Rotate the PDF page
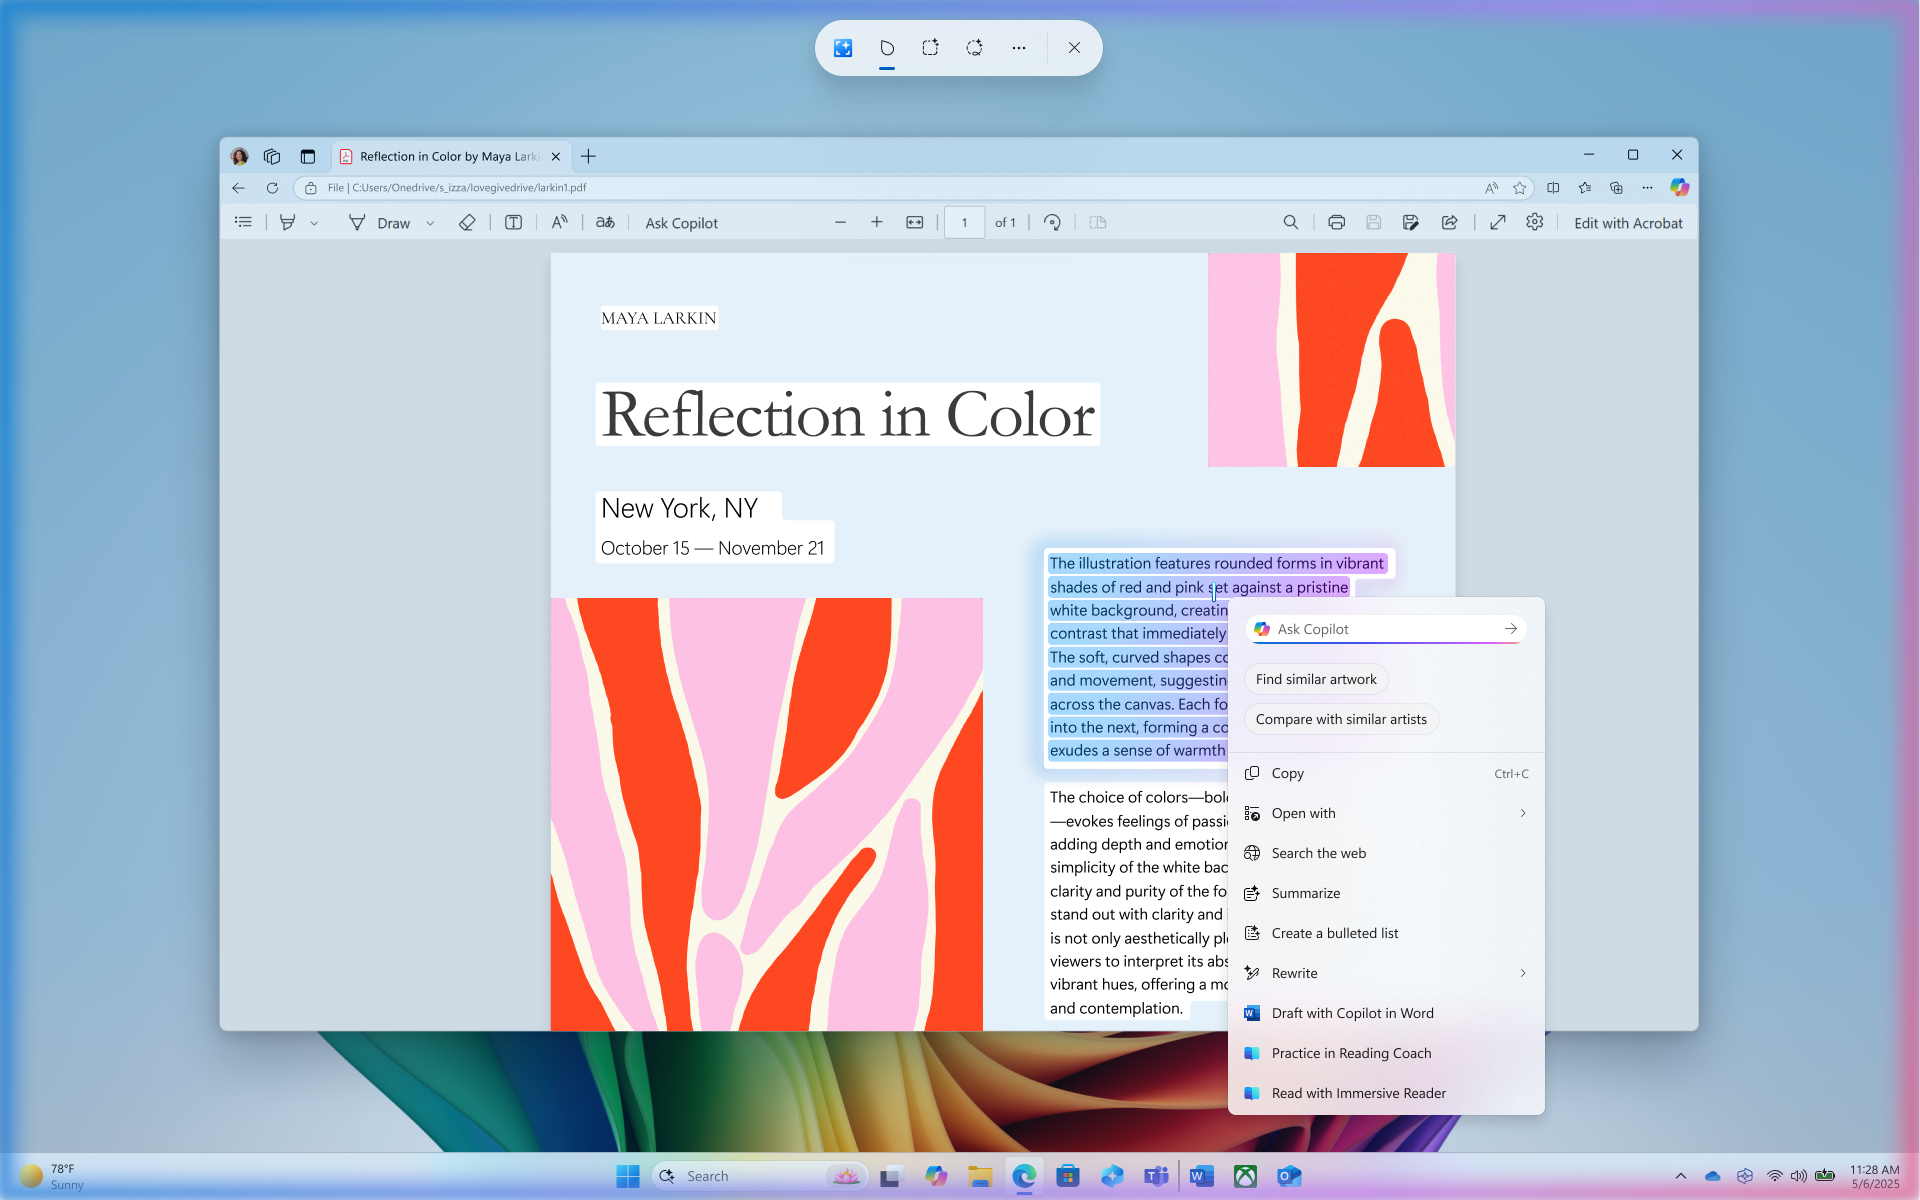 coord(1052,222)
